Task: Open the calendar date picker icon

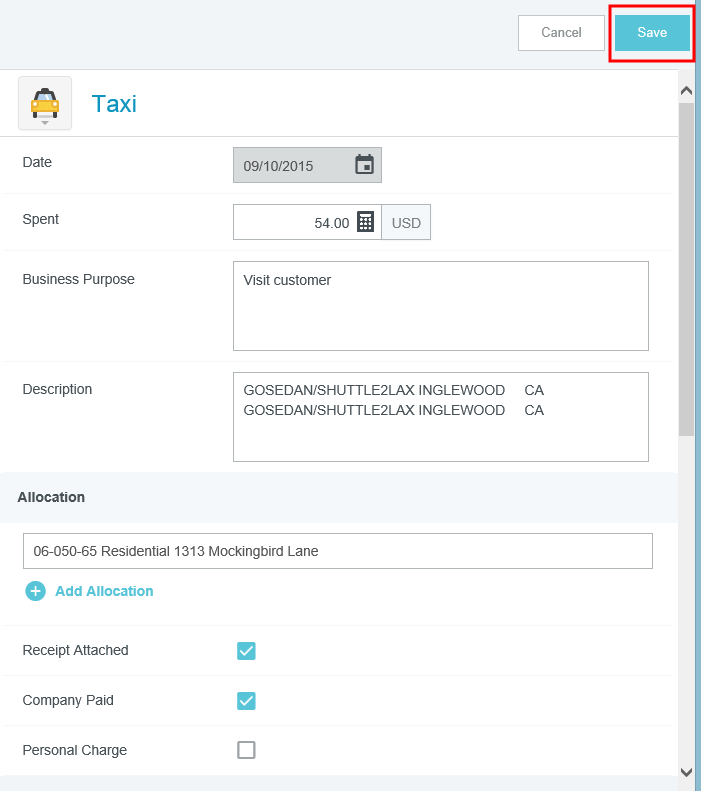Action: (364, 164)
